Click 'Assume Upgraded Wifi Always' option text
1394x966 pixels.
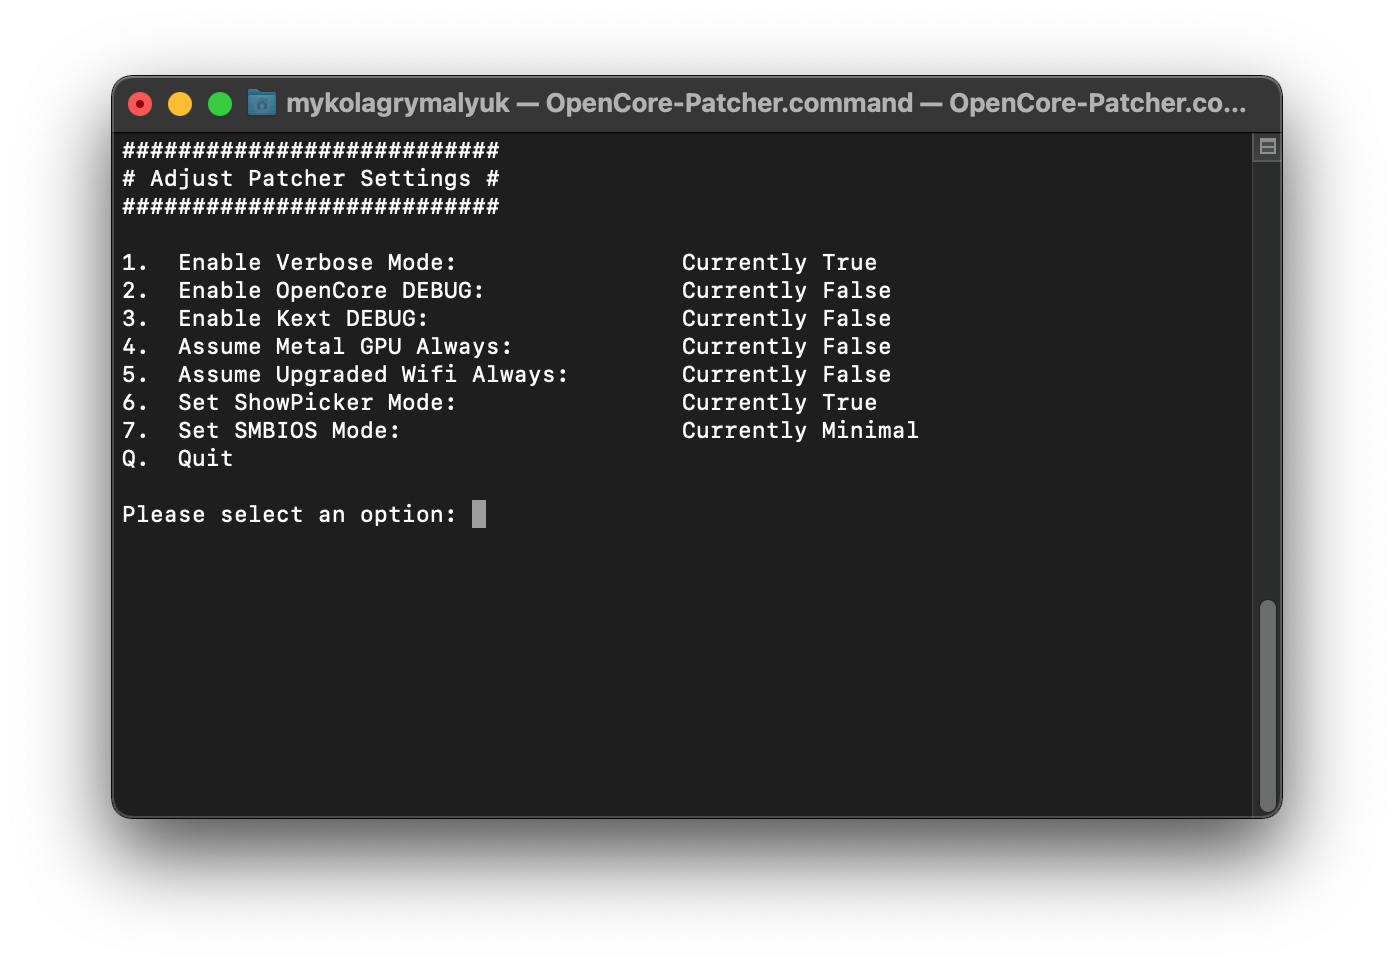[372, 375]
